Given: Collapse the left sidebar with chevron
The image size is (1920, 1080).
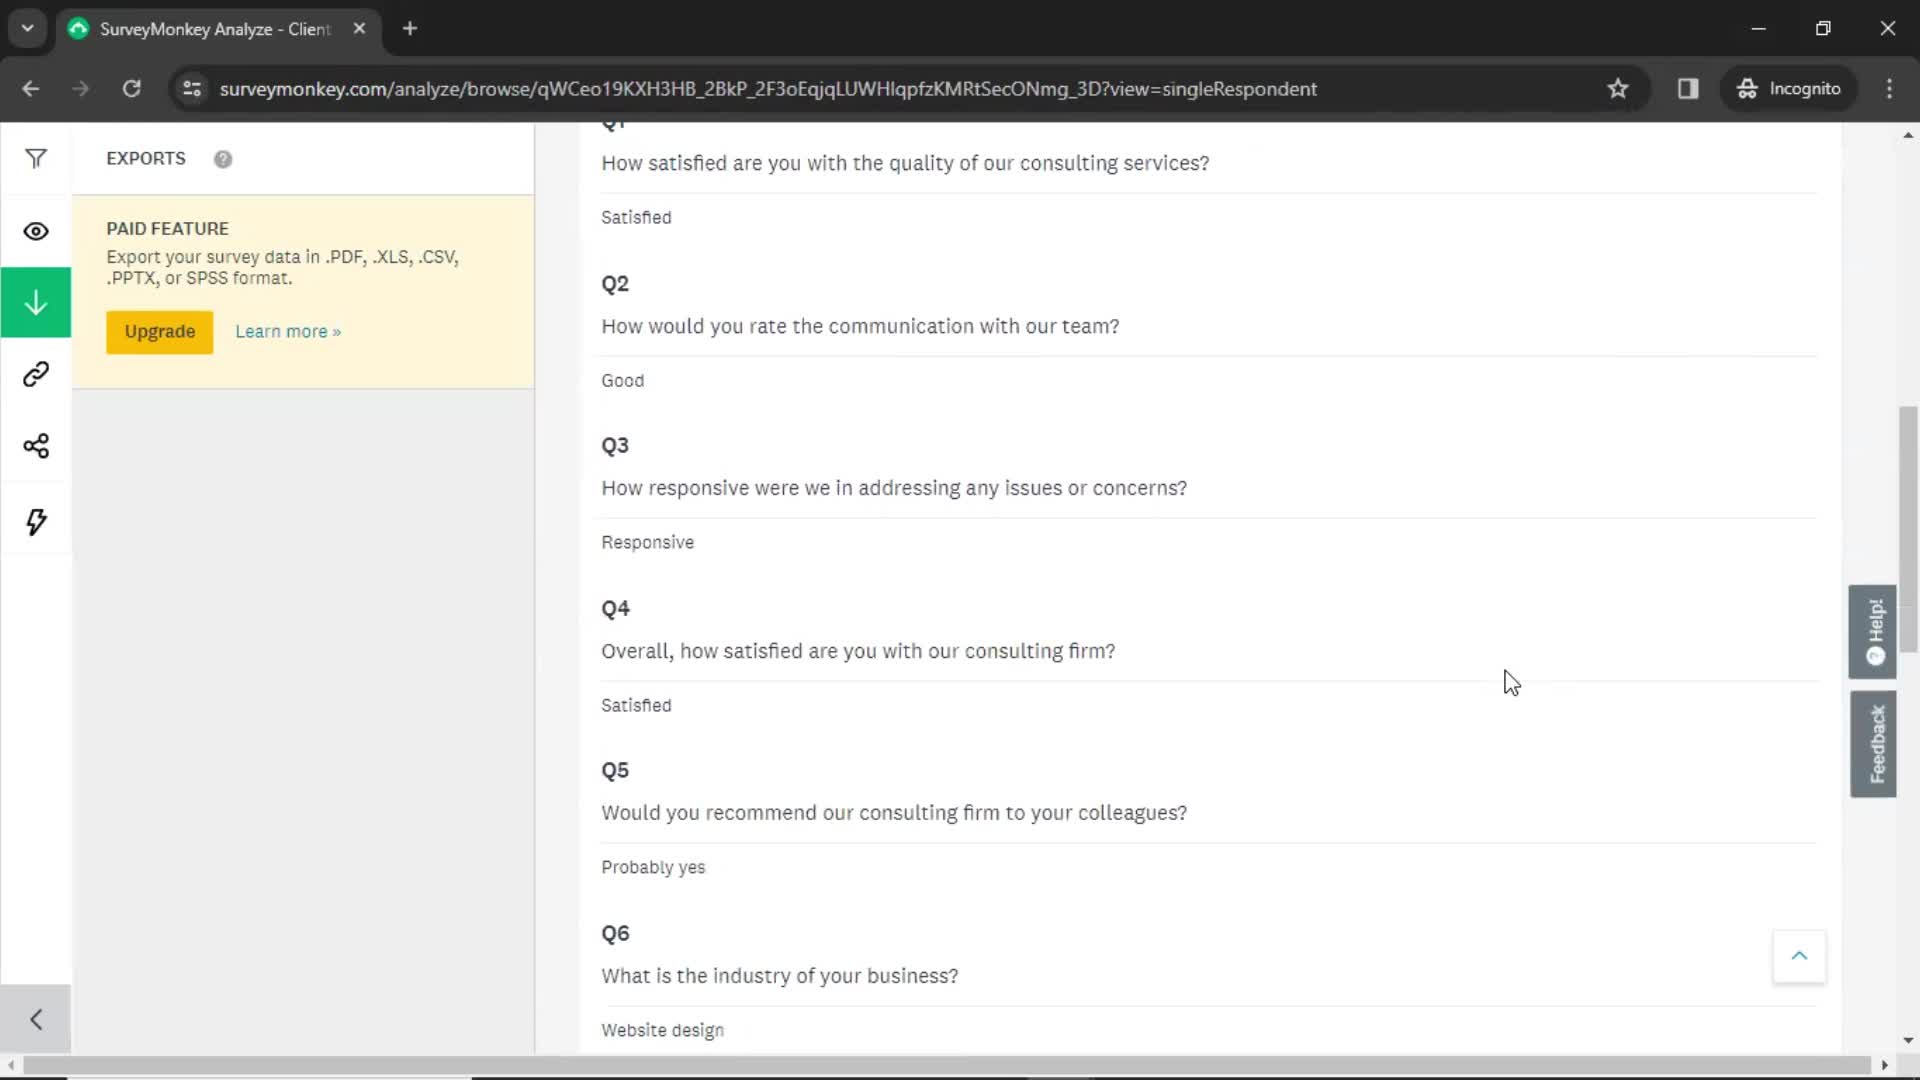Looking at the screenshot, I should pyautogui.click(x=36, y=1019).
